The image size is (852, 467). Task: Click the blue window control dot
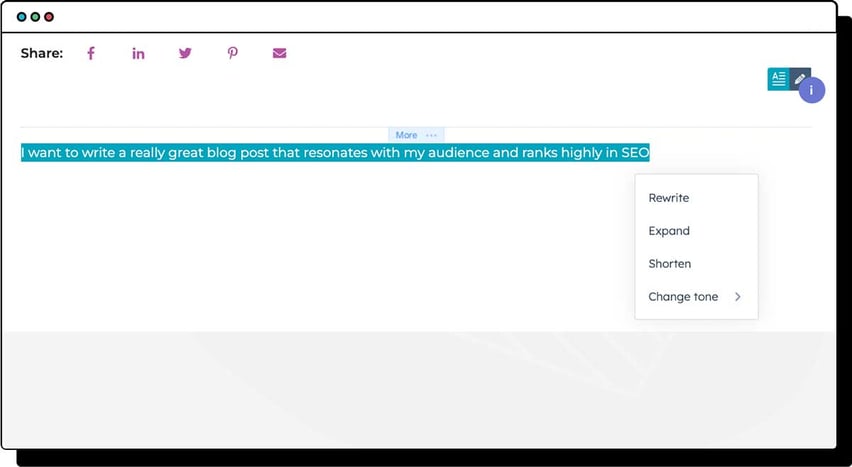[x=22, y=17]
